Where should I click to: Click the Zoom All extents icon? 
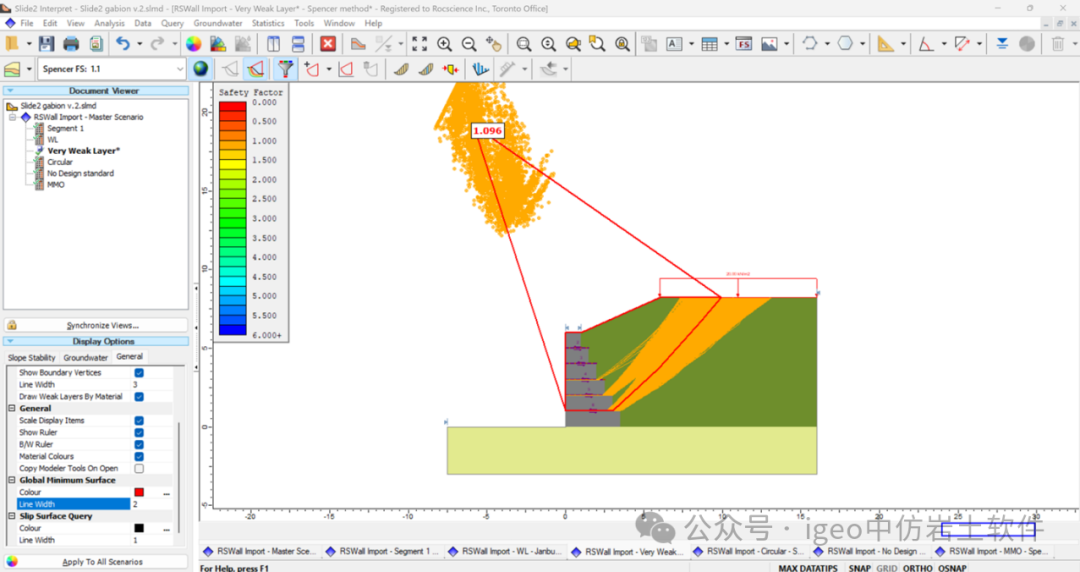[x=419, y=44]
